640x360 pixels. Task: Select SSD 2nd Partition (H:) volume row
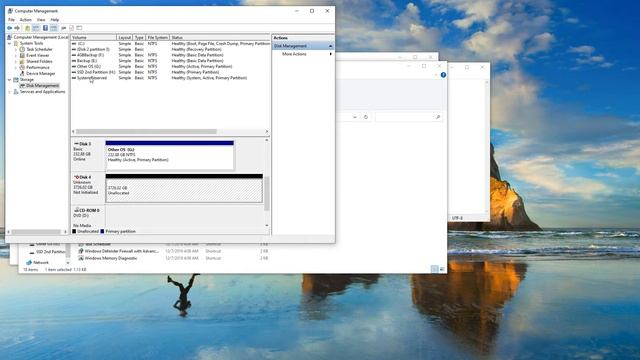171,72
